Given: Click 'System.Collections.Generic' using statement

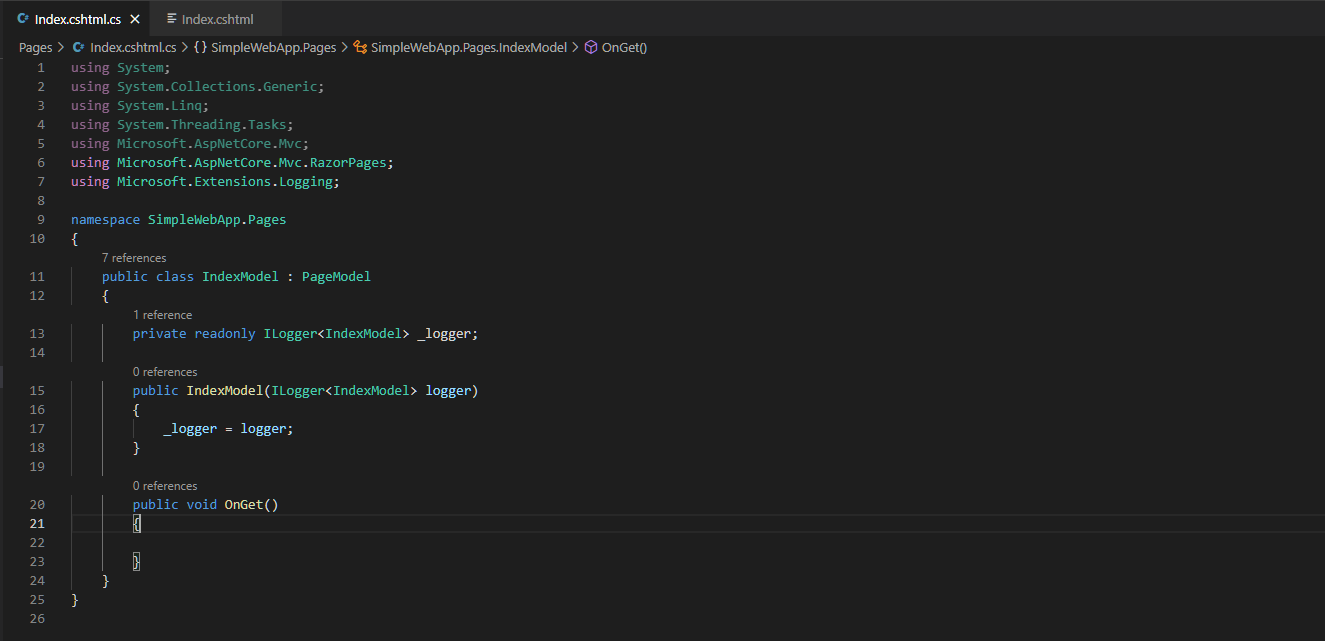Looking at the screenshot, I should pyautogui.click(x=216, y=86).
